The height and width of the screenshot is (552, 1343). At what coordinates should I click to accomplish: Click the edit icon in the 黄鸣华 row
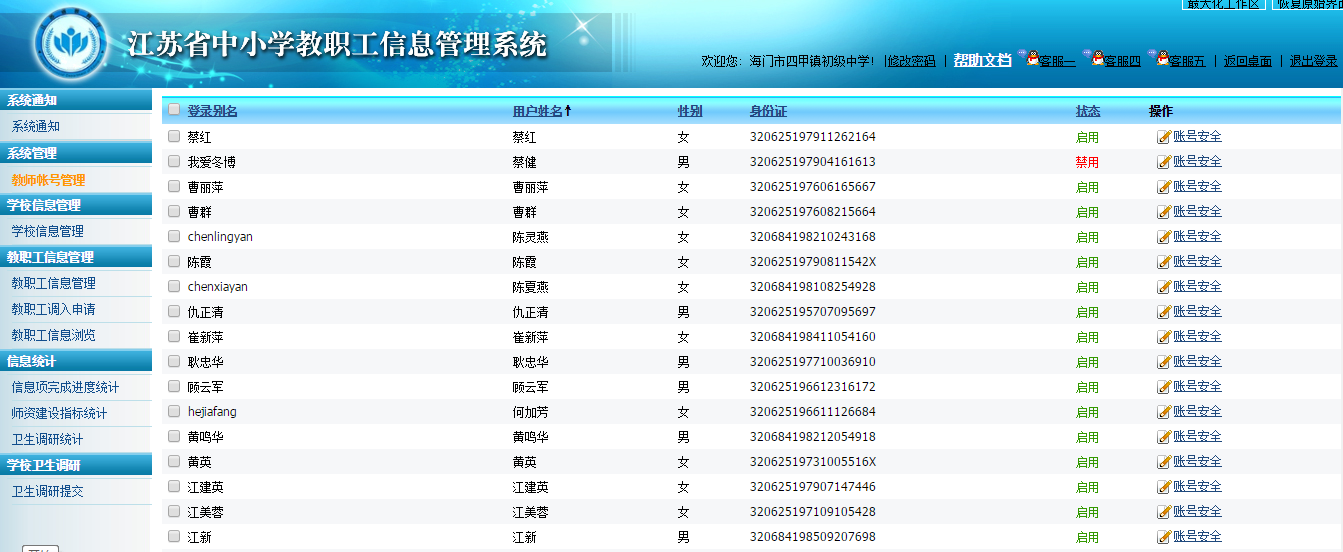pyautogui.click(x=1164, y=437)
